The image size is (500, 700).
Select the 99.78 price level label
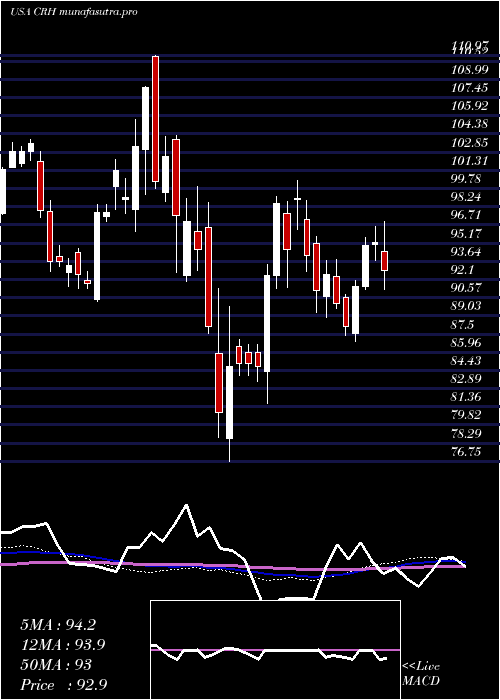(467, 179)
